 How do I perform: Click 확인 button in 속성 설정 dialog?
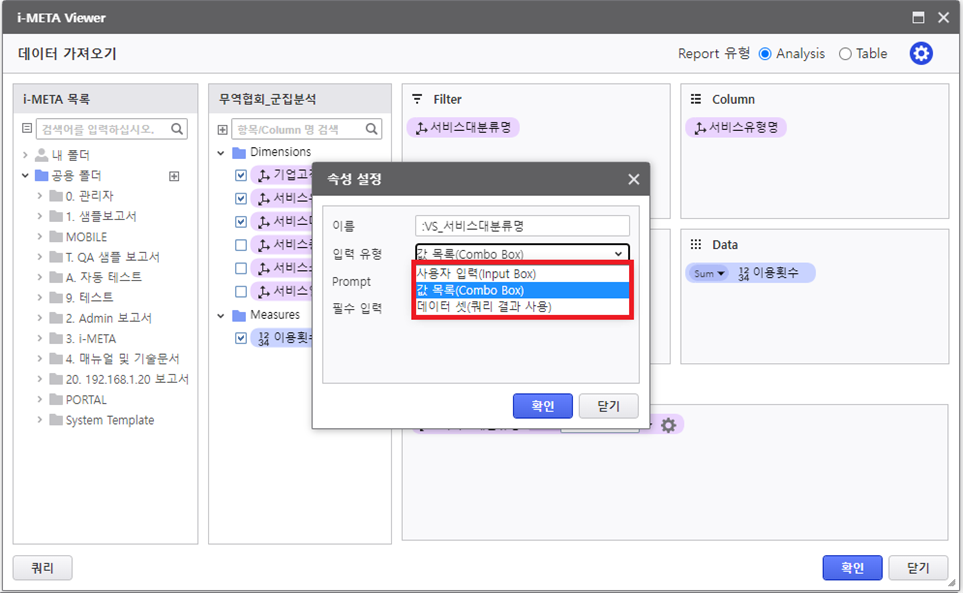542,406
